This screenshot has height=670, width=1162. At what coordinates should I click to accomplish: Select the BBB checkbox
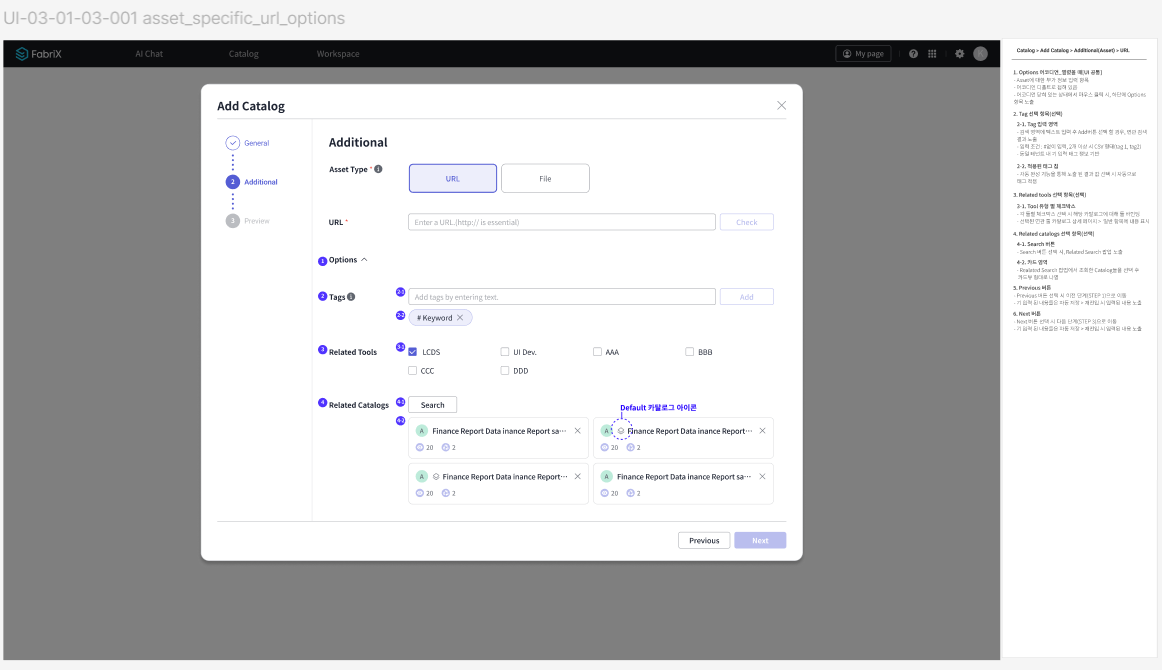[x=689, y=351]
